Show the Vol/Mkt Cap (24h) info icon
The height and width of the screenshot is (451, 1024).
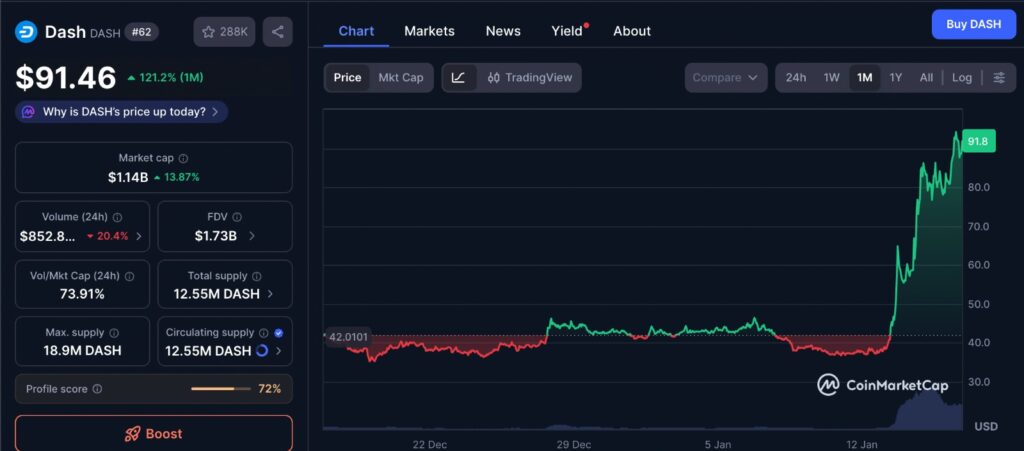pos(129,276)
